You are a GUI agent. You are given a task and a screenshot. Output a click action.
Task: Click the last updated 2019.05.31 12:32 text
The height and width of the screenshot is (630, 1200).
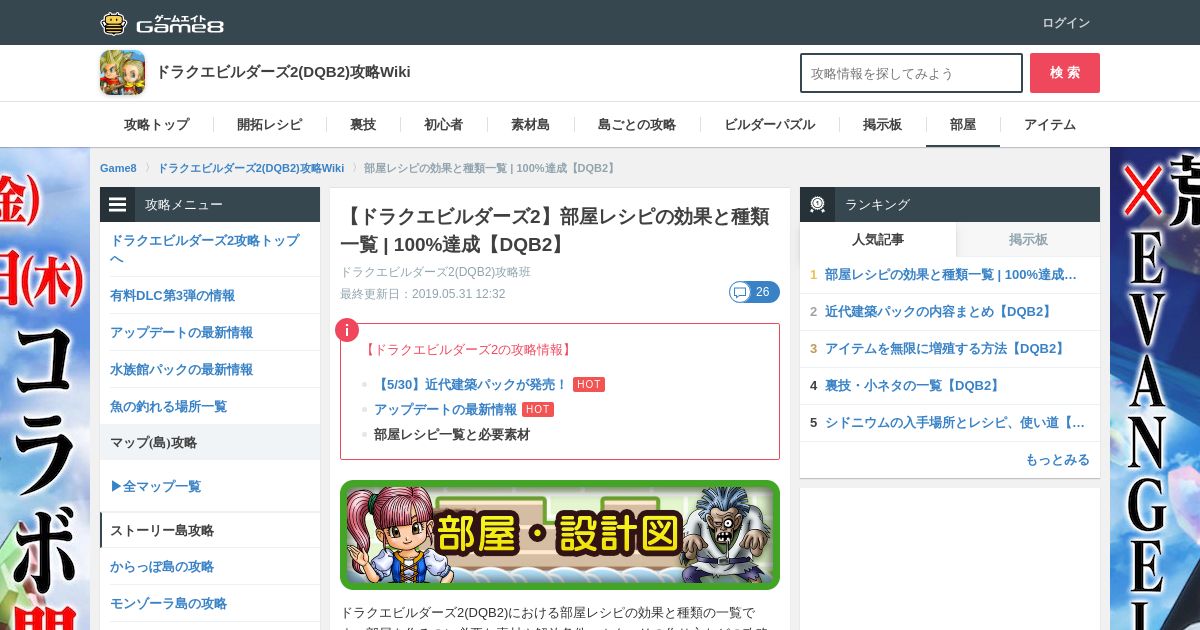(423, 294)
